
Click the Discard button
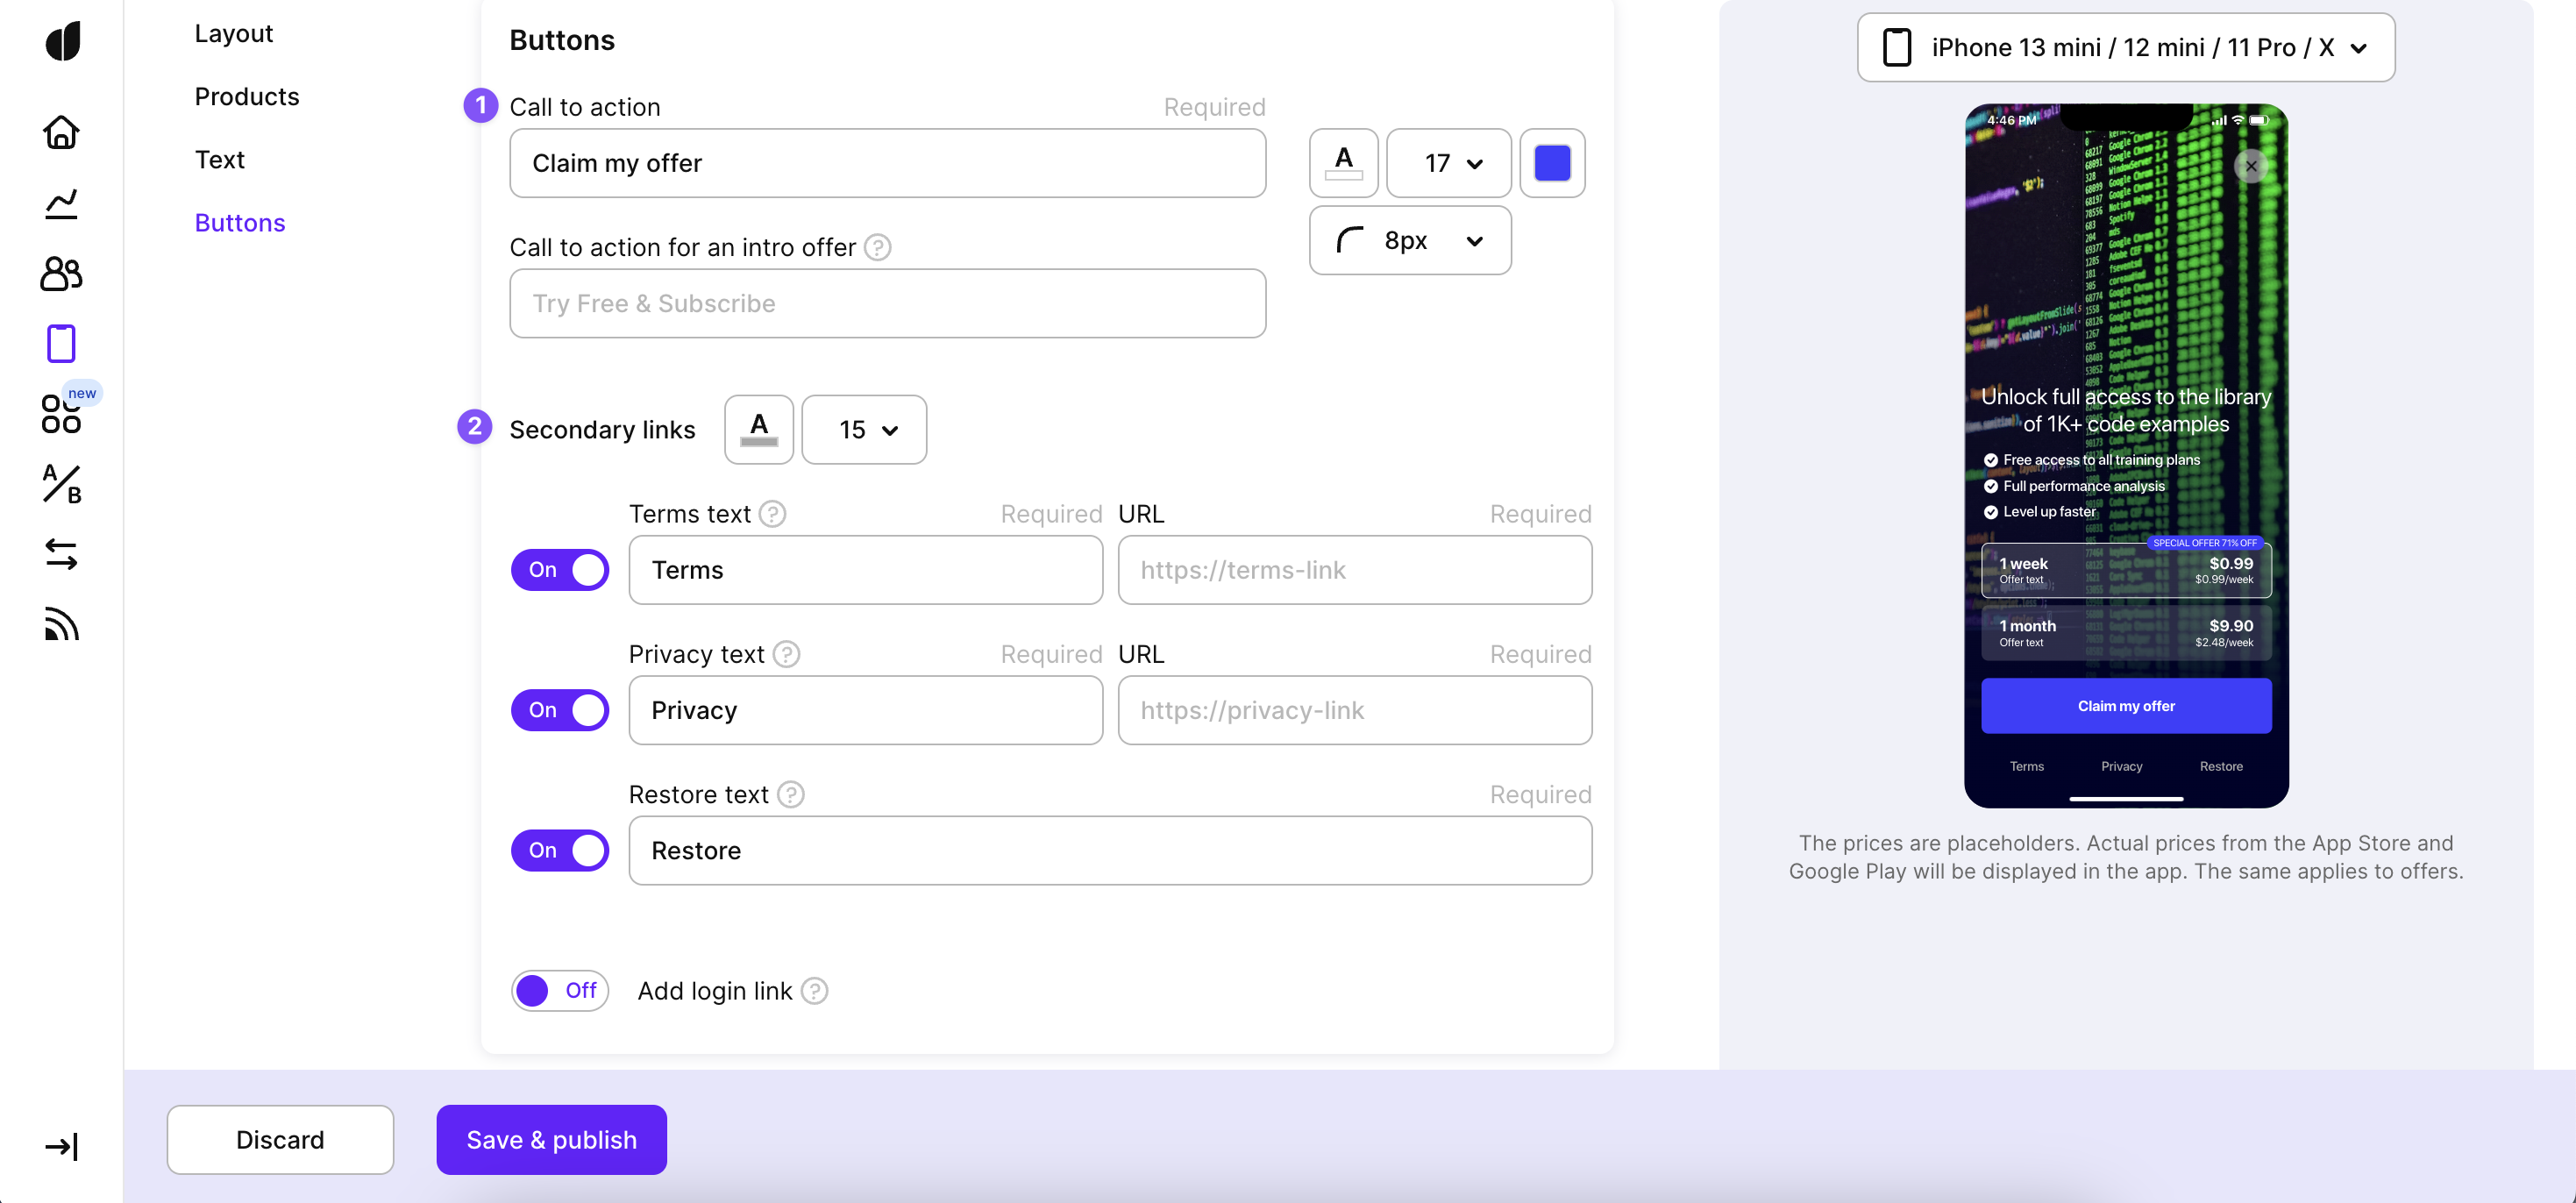[x=280, y=1140]
